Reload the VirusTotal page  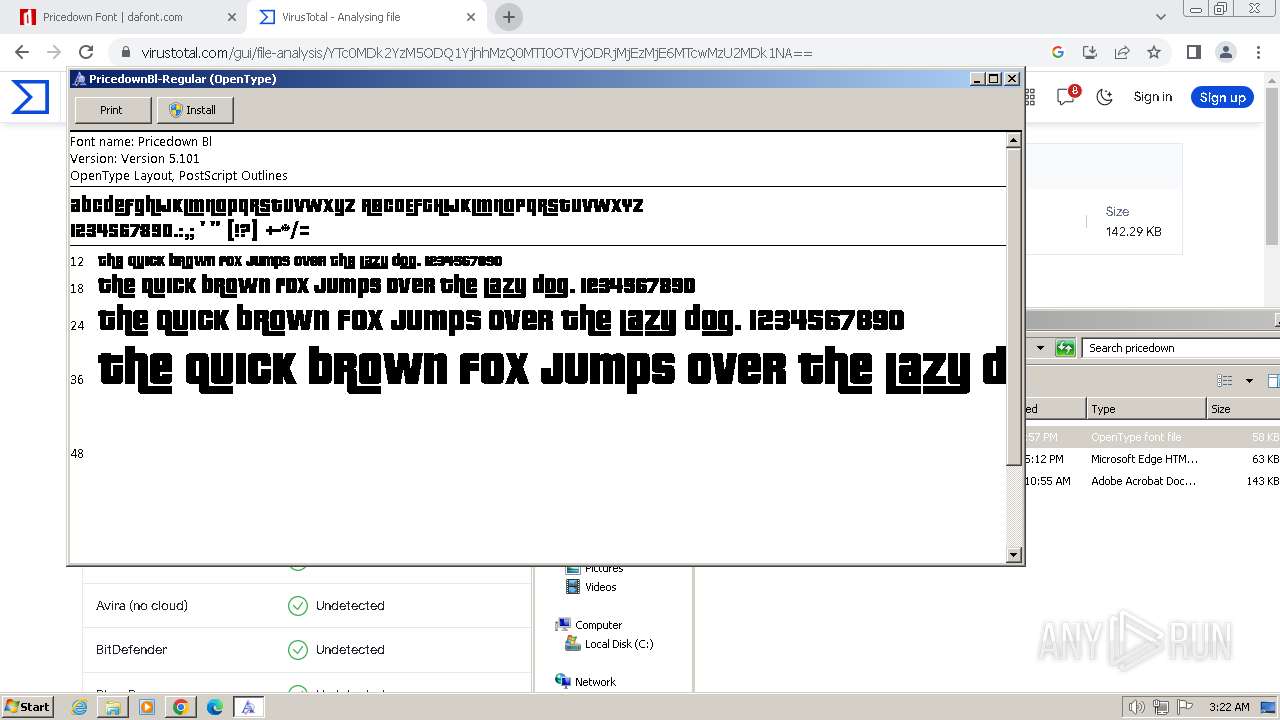tap(86, 52)
